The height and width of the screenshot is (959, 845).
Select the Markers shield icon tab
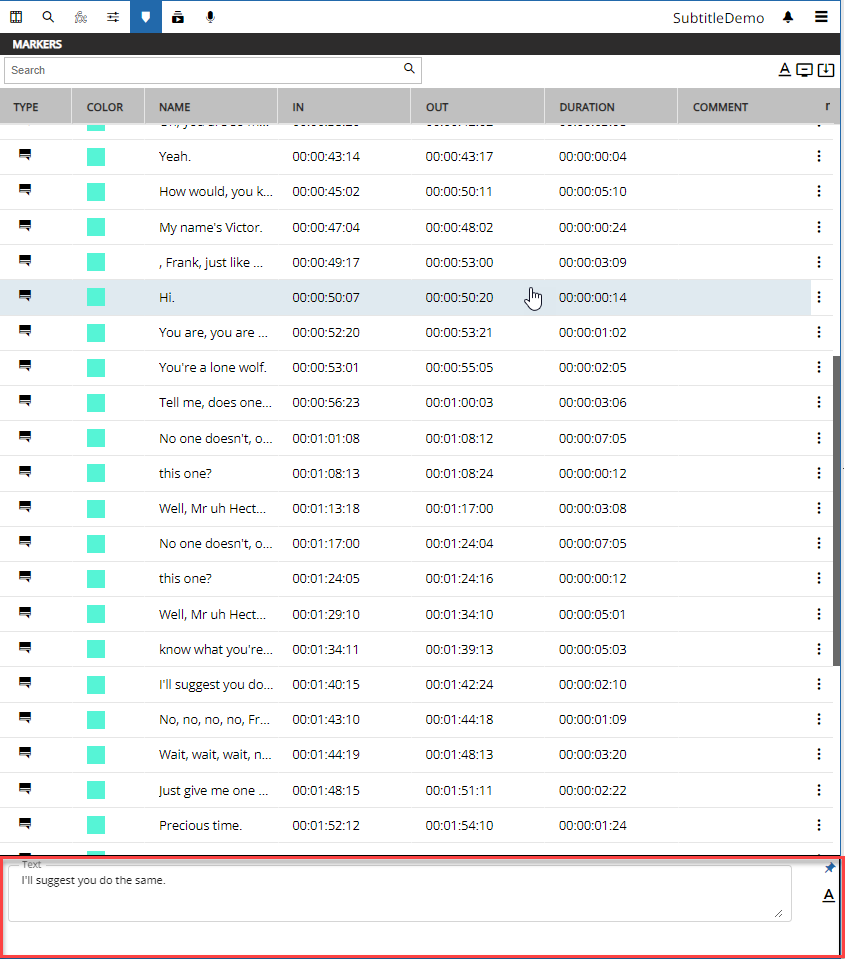coord(146,17)
